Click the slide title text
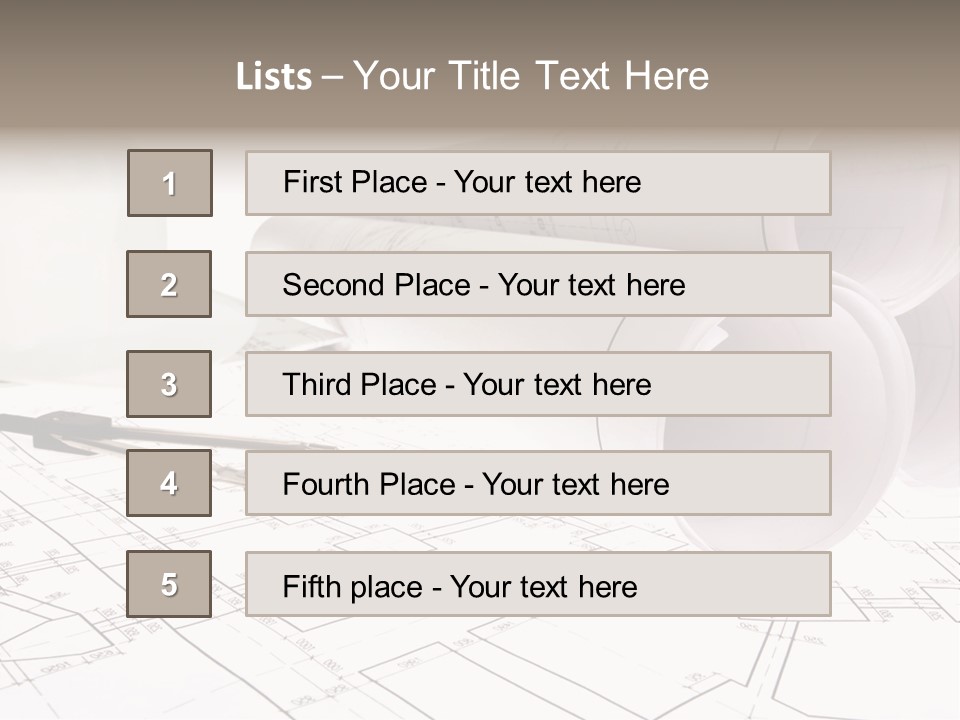Screen dimensions: 960x720 (472, 76)
